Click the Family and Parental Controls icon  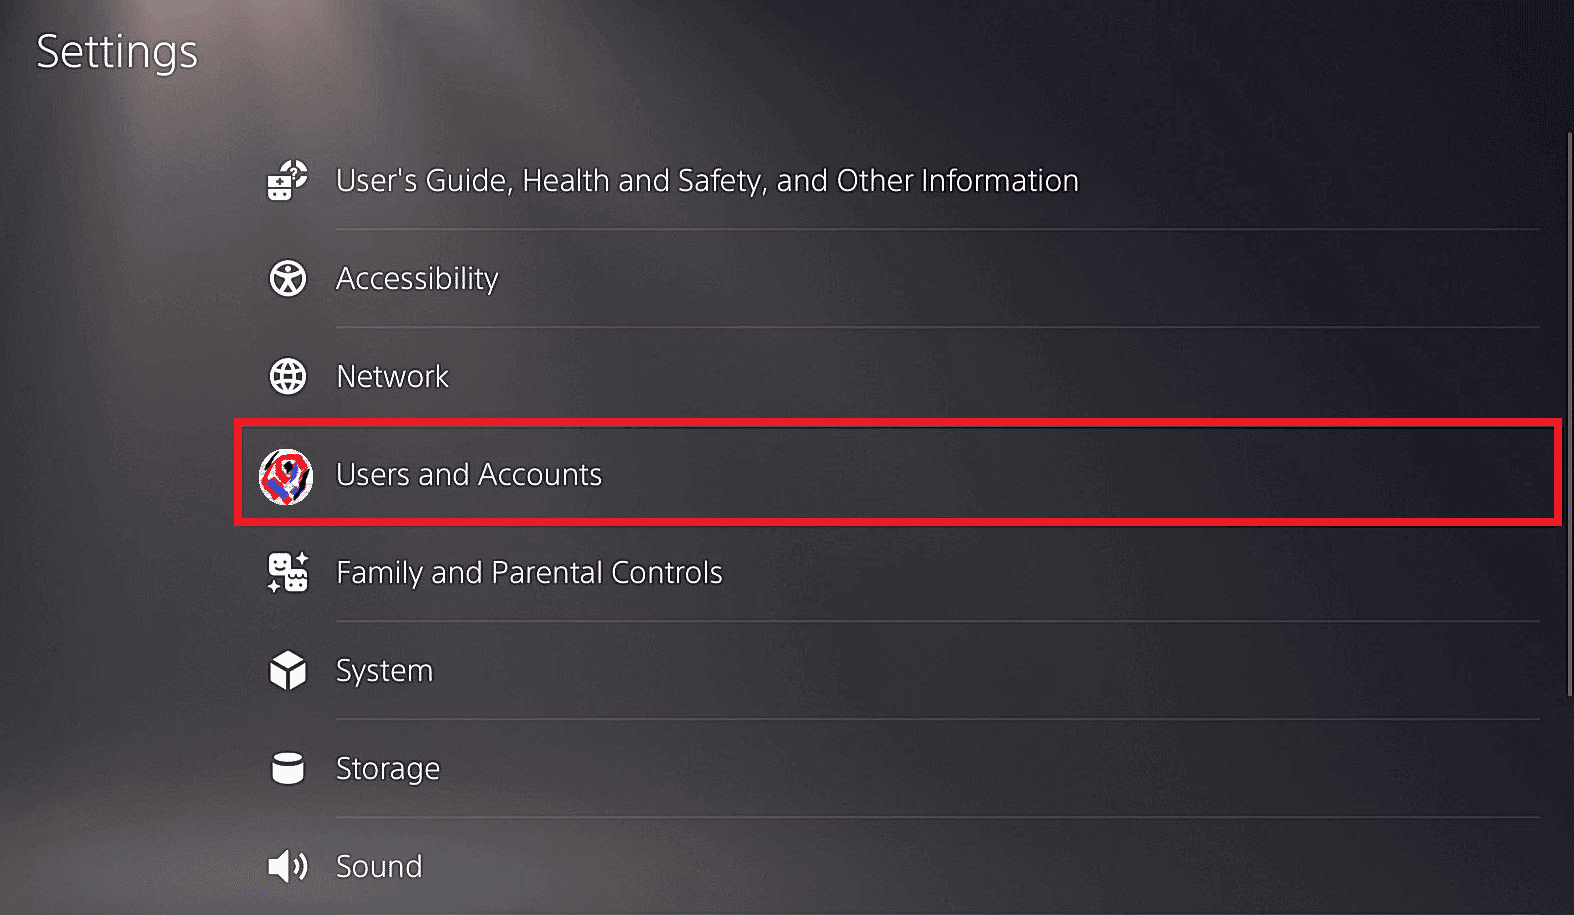coord(287,572)
